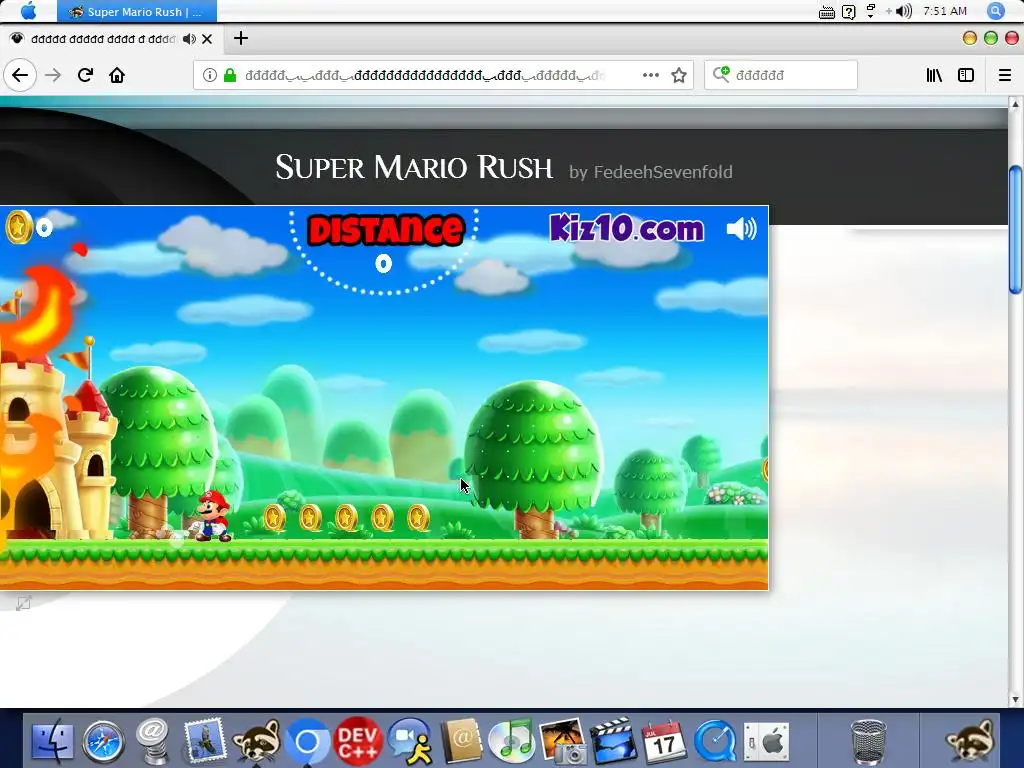Screen dimensions: 1024x768
Task: Open the hamburger application menu
Action: [x=1005, y=75]
